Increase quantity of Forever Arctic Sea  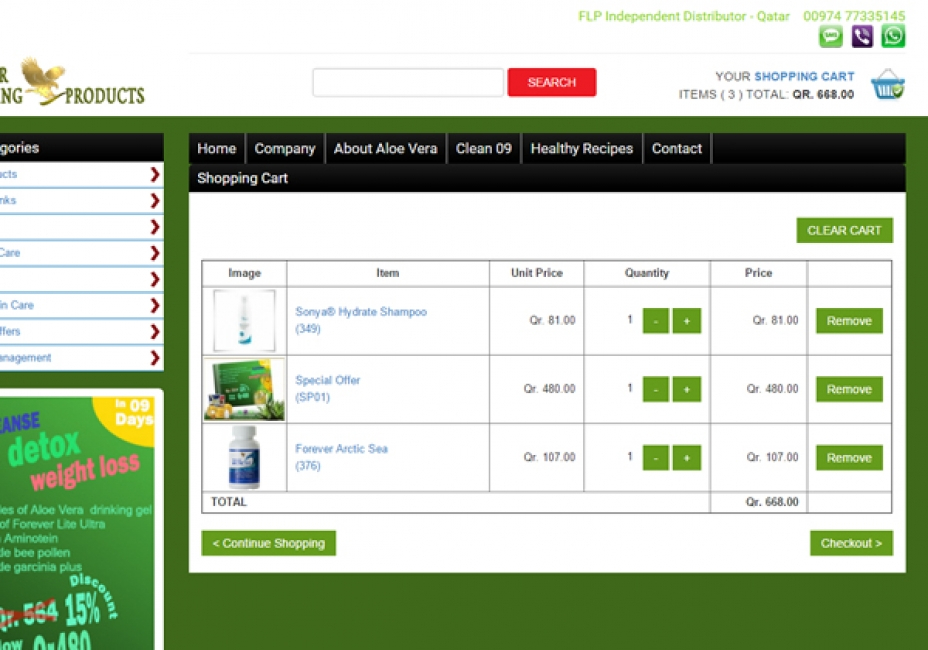(687, 458)
